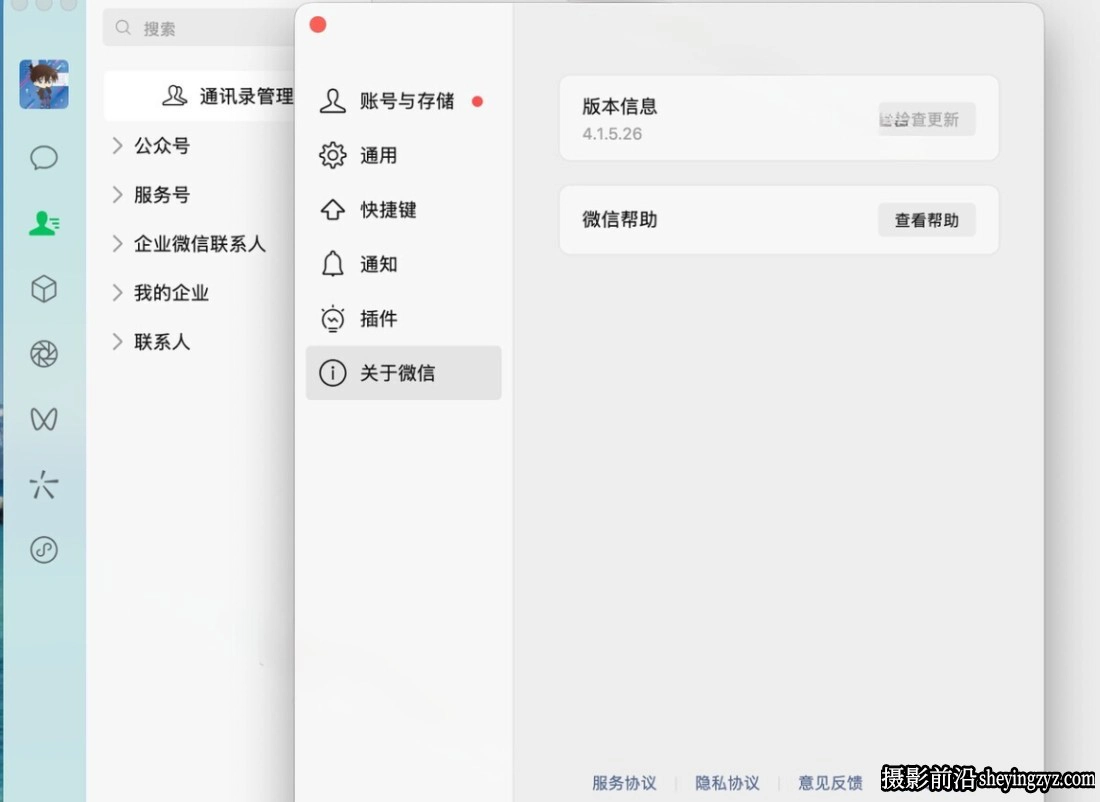Expand the 我的企业 group
This screenshot has height=802, width=1100.
(117, 293)
